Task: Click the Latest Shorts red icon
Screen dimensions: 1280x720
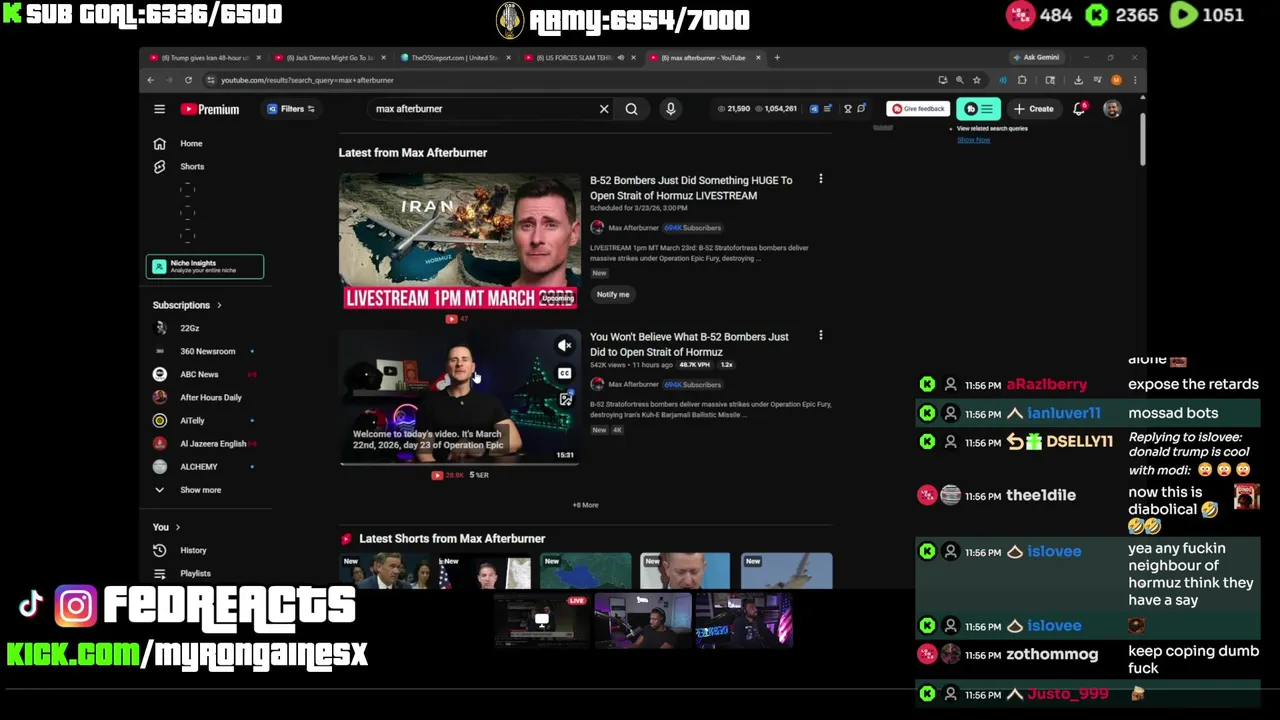Action: 346,539
